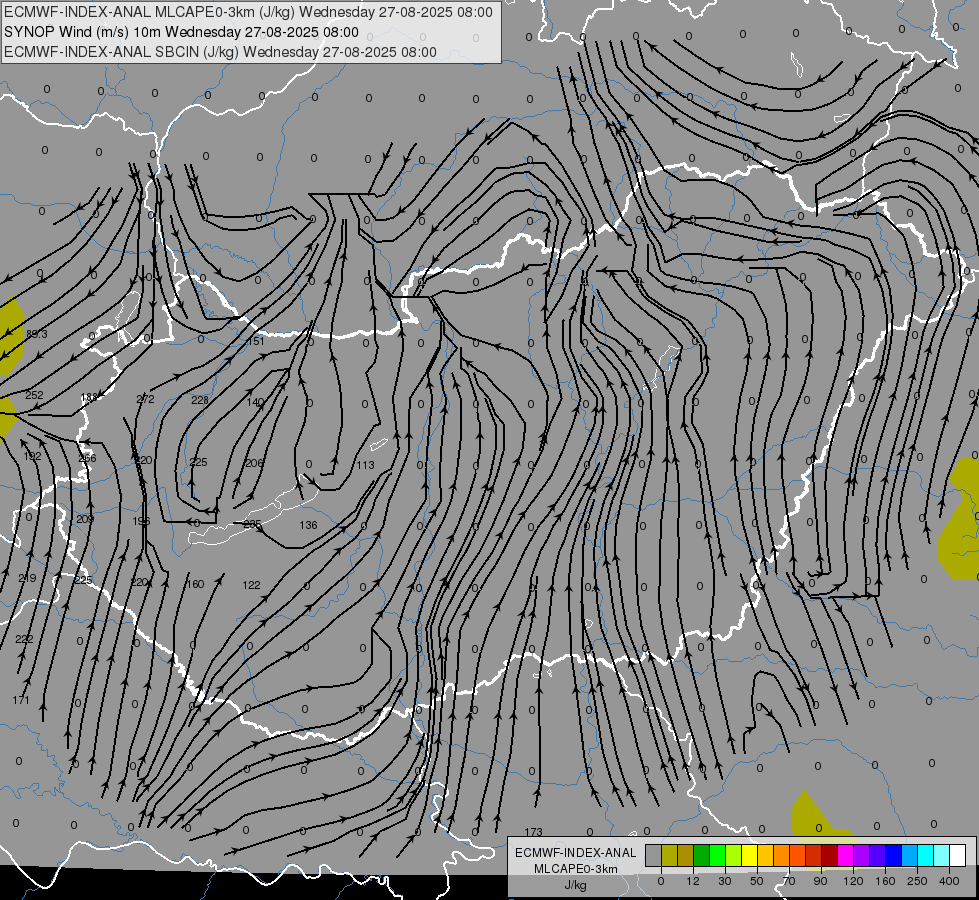979x900 pixels.
Task: Click the legend scale label '160'
Action: (885, 881)
